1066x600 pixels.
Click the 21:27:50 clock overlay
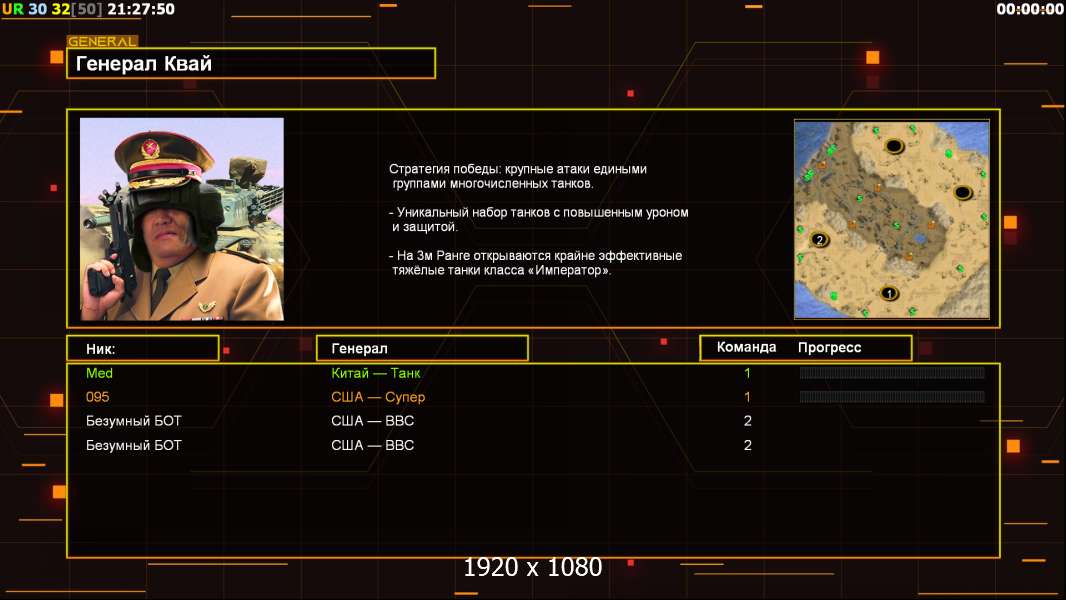coord(141,9)
